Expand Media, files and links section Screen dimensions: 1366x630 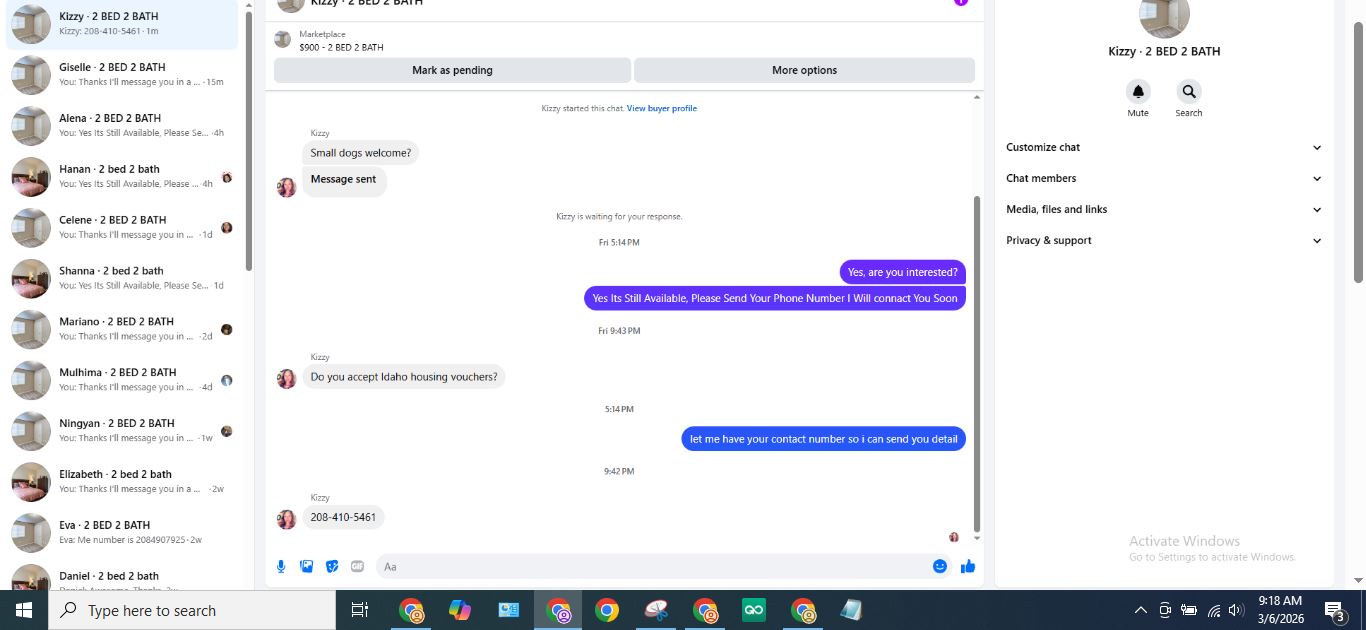(x=1164, y=209)
